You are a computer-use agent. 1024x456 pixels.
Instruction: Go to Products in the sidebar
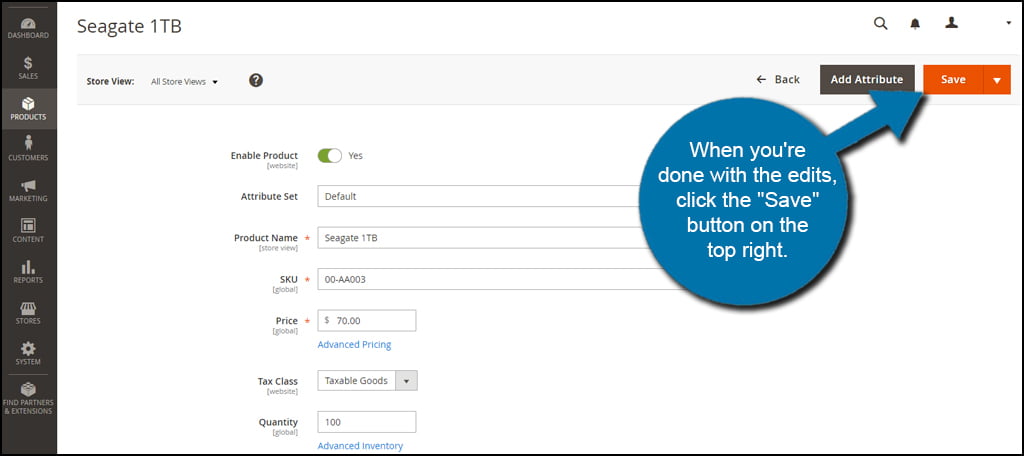click(x=28, y=108)
